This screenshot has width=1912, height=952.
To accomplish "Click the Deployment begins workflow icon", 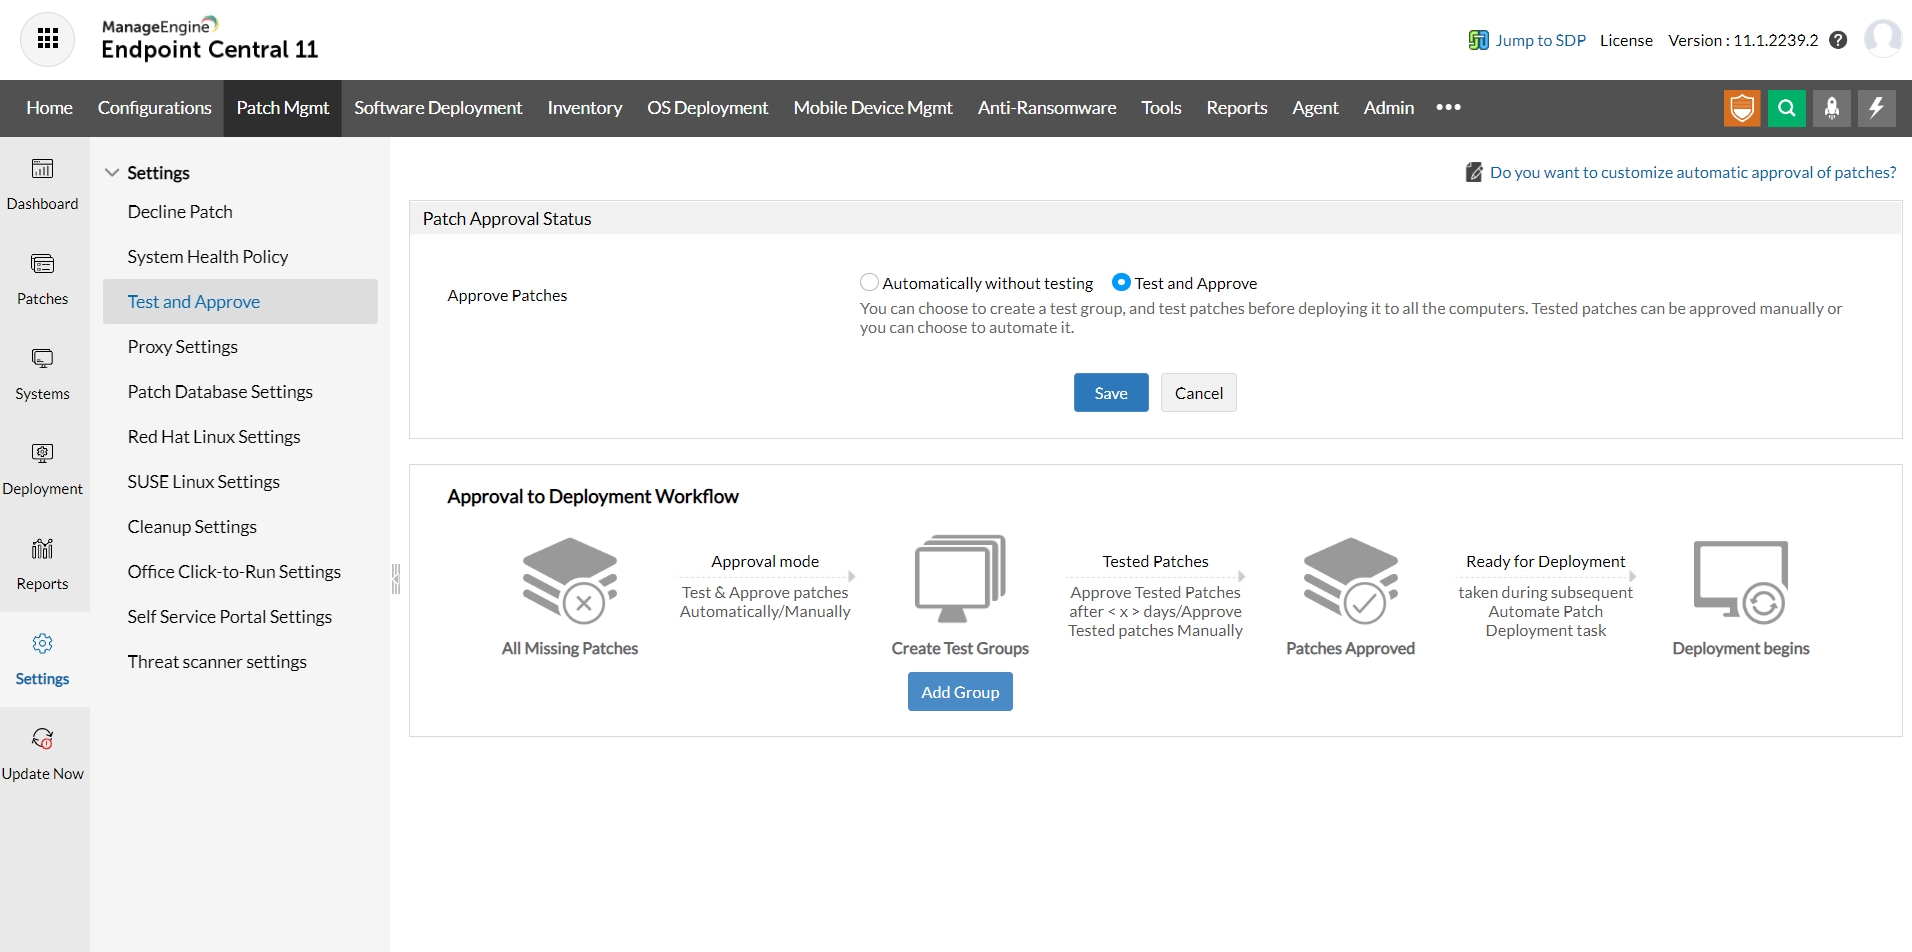I will click(x=1740, y=582).
